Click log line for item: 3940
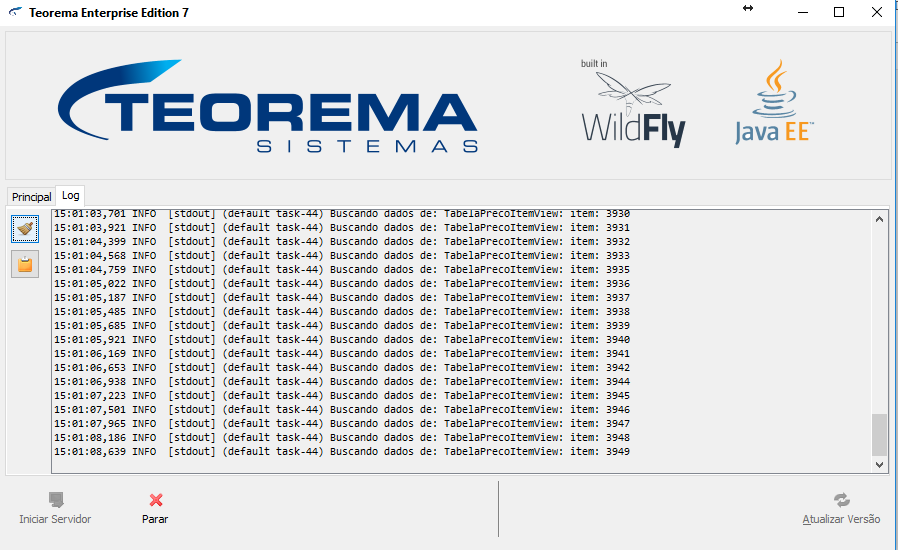The width and height of the screenshot is (898, 550). click(x=342, y=340)
